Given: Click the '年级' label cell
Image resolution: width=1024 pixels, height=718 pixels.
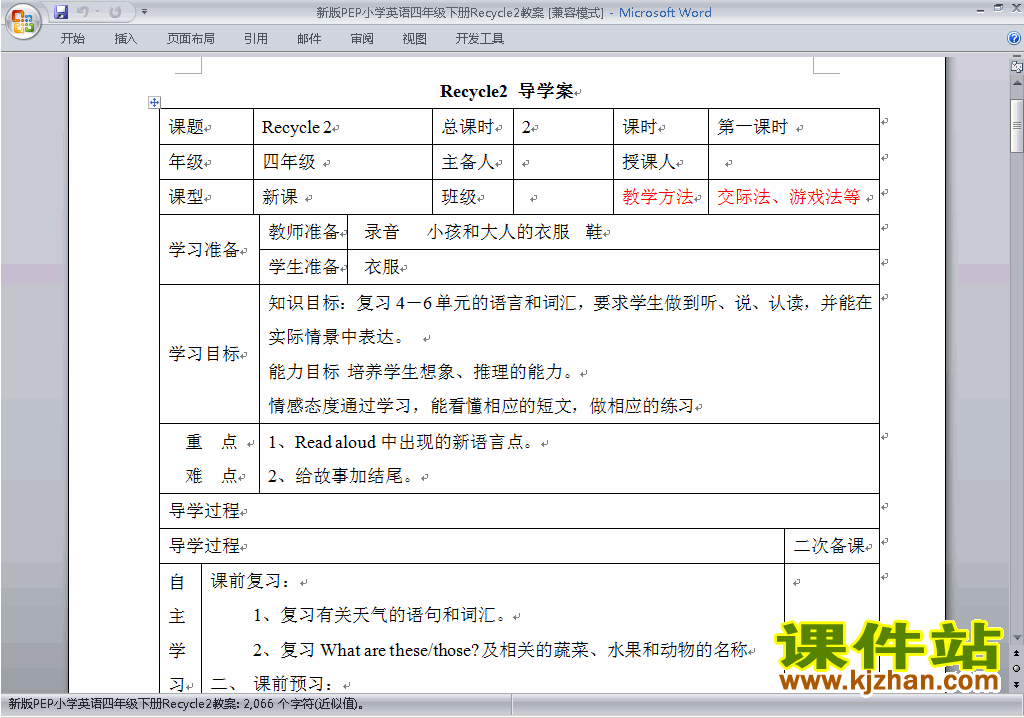Looking at the screenshot, I should pos(206,161).
